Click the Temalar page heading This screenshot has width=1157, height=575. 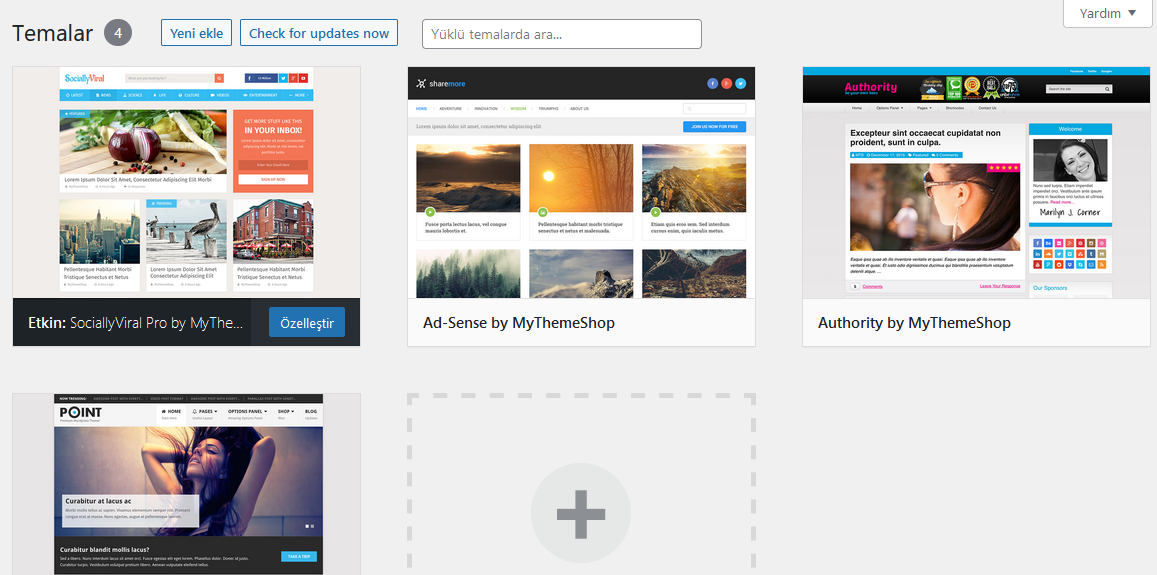52,33
